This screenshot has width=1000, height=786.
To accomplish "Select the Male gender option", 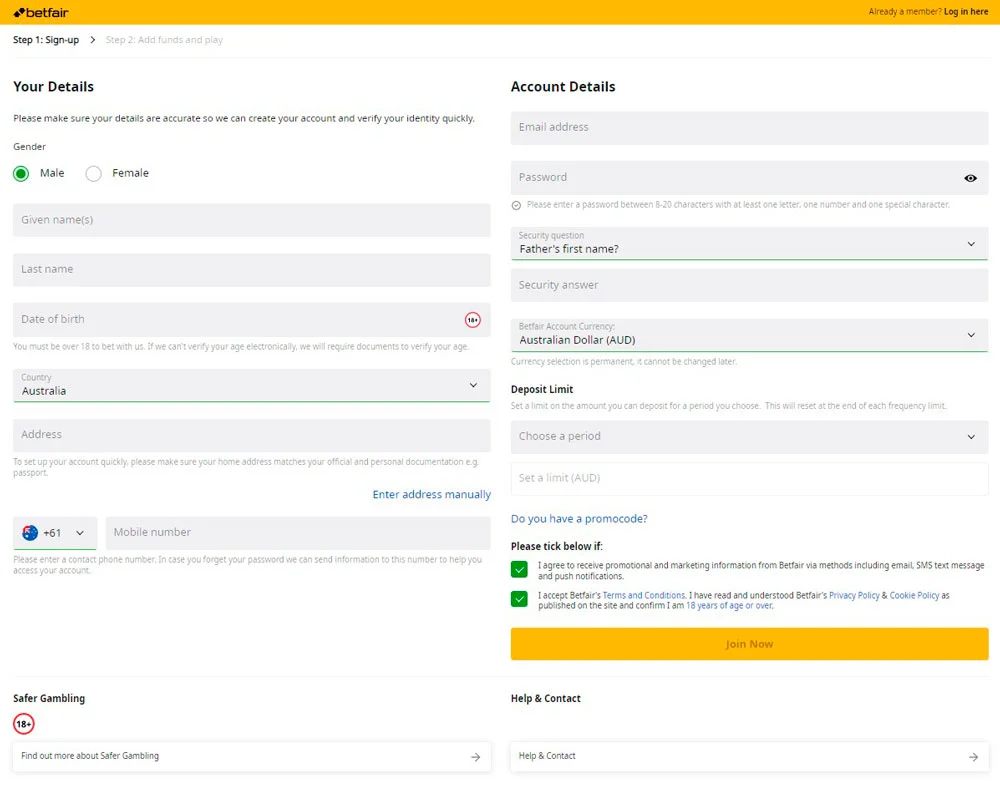I will click(21, 174).
